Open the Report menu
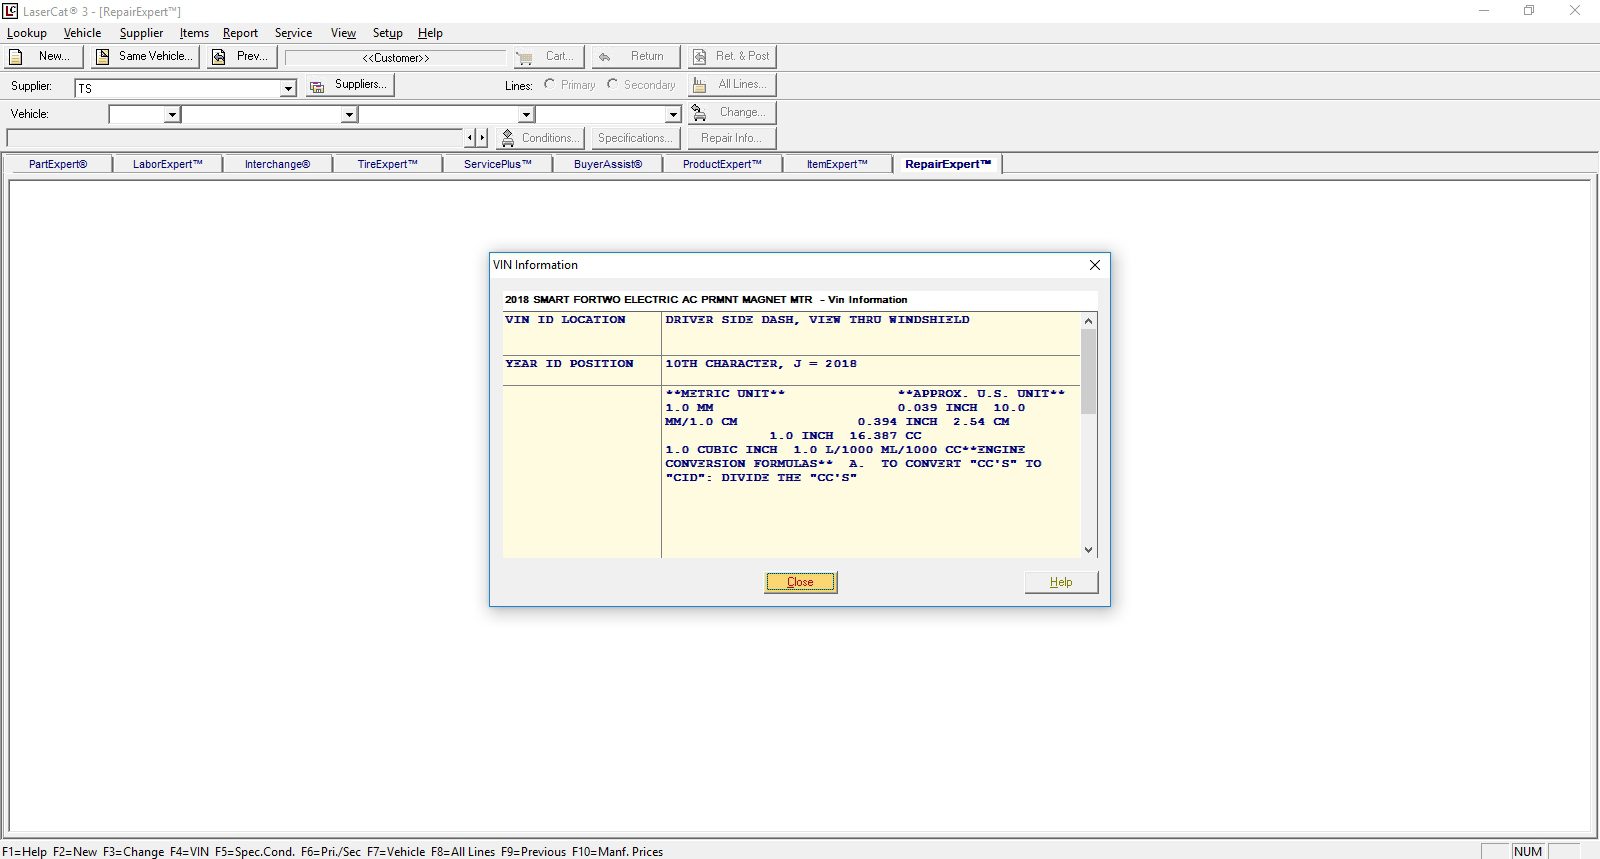The width and height of the screenshot is (1600, 859). tap(240, 33)
